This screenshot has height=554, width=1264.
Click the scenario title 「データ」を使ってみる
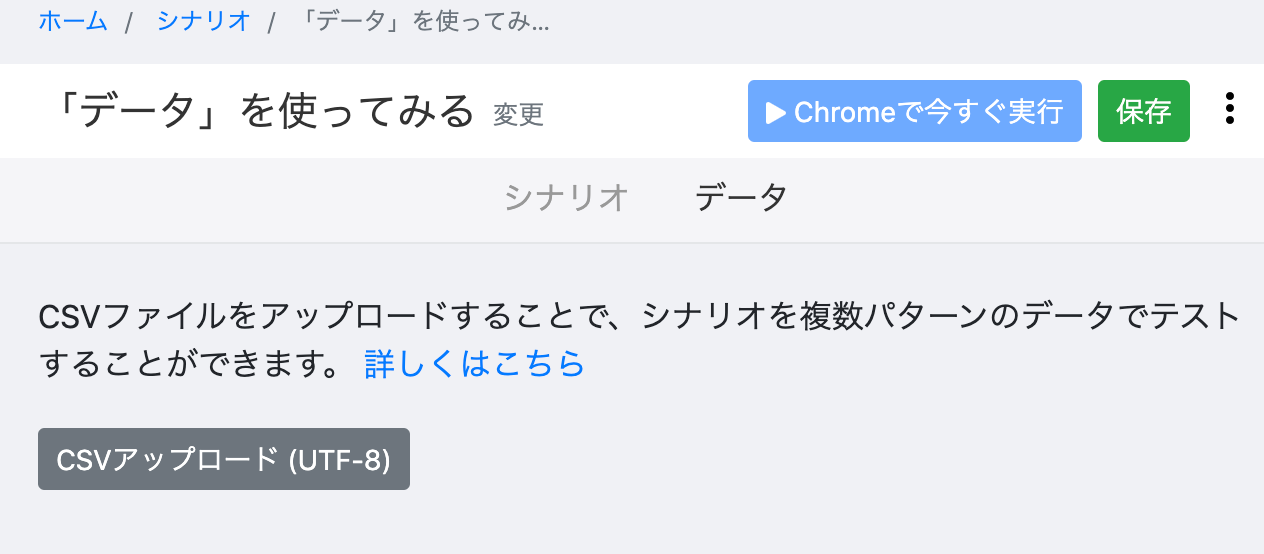point(258,111)
